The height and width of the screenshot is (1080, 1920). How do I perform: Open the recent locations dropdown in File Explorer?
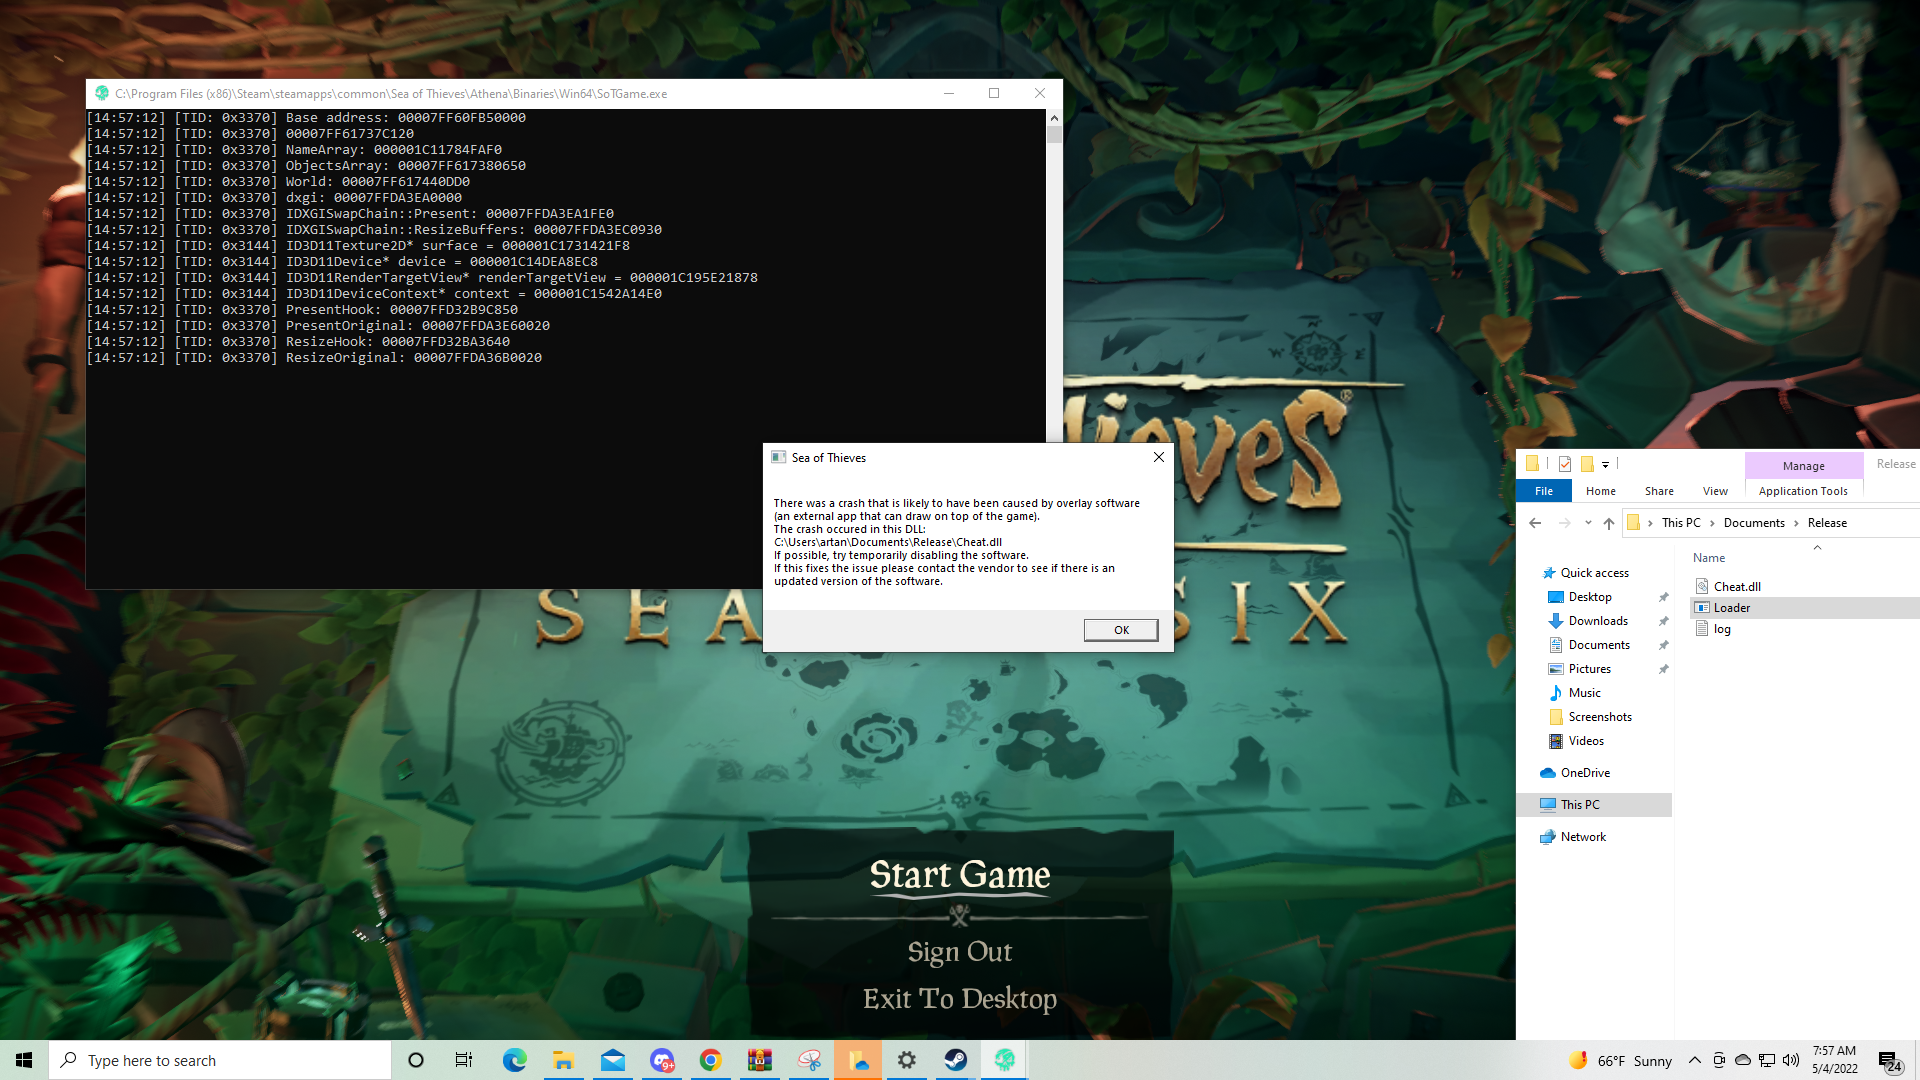tap(1588, 523)
